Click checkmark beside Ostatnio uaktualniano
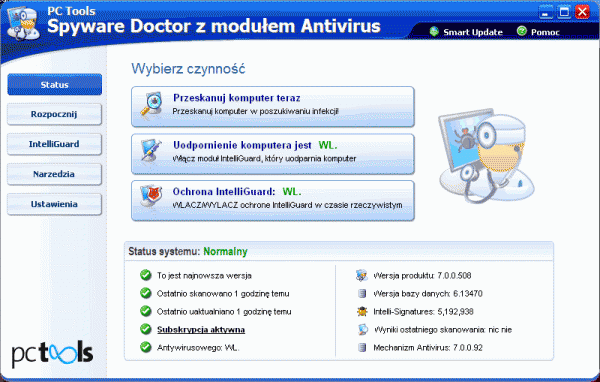The image size is (600, 382). click(145, 311)
